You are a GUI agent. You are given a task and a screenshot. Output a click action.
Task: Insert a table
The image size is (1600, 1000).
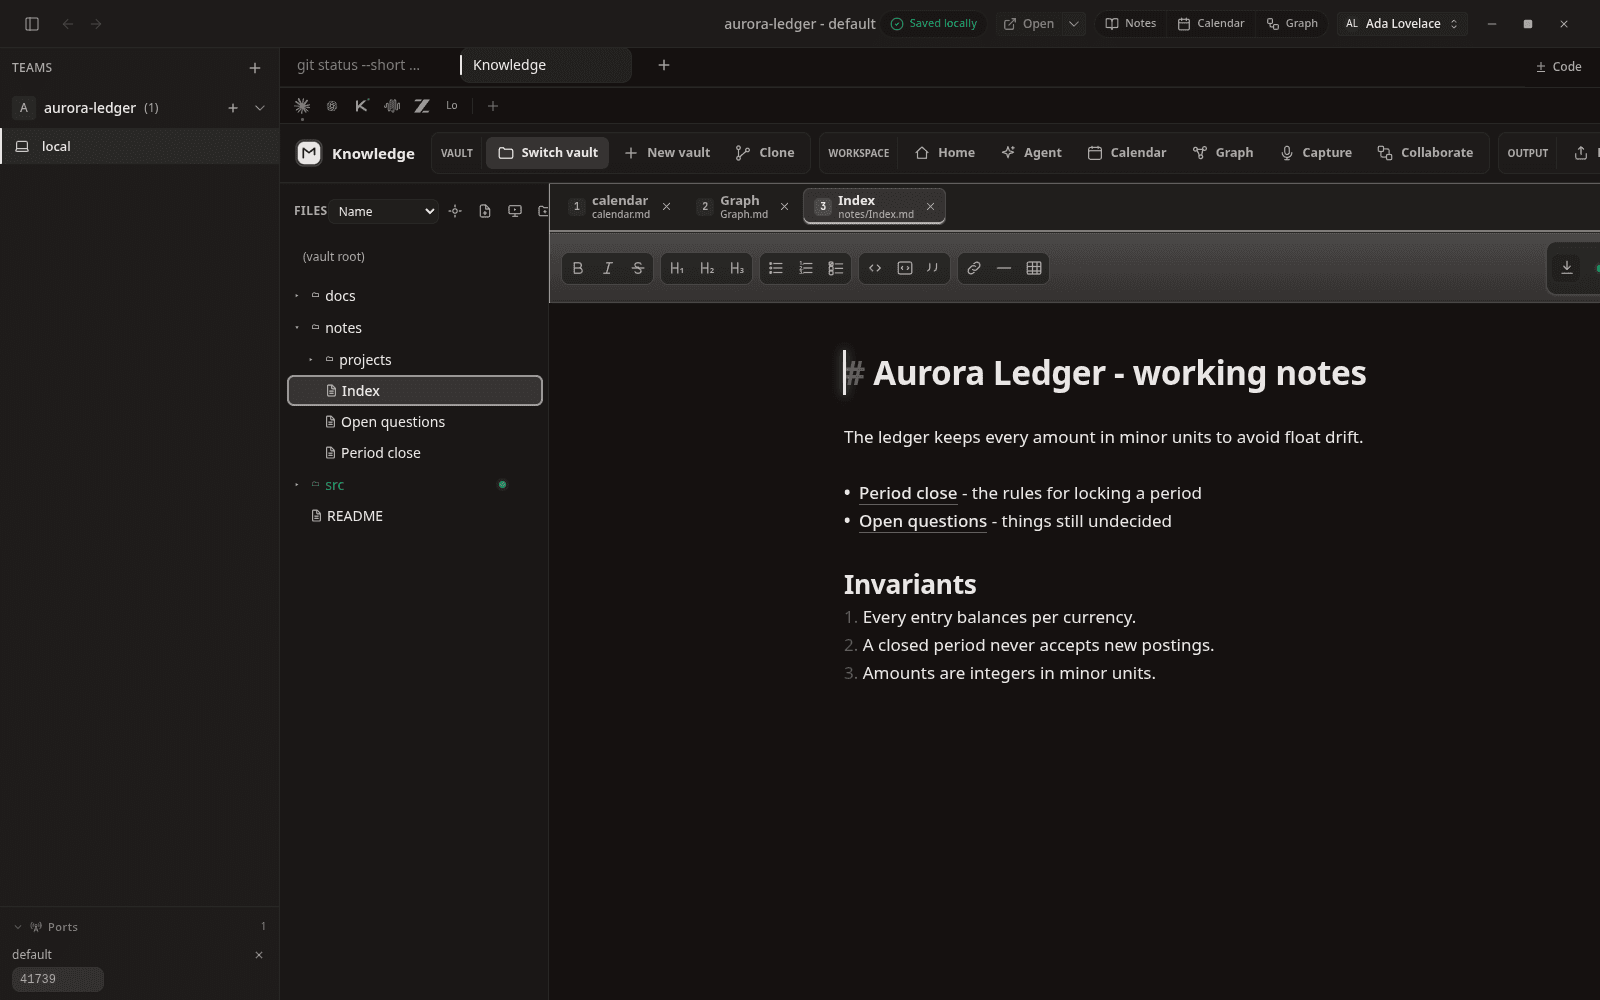coord(1034,268)
